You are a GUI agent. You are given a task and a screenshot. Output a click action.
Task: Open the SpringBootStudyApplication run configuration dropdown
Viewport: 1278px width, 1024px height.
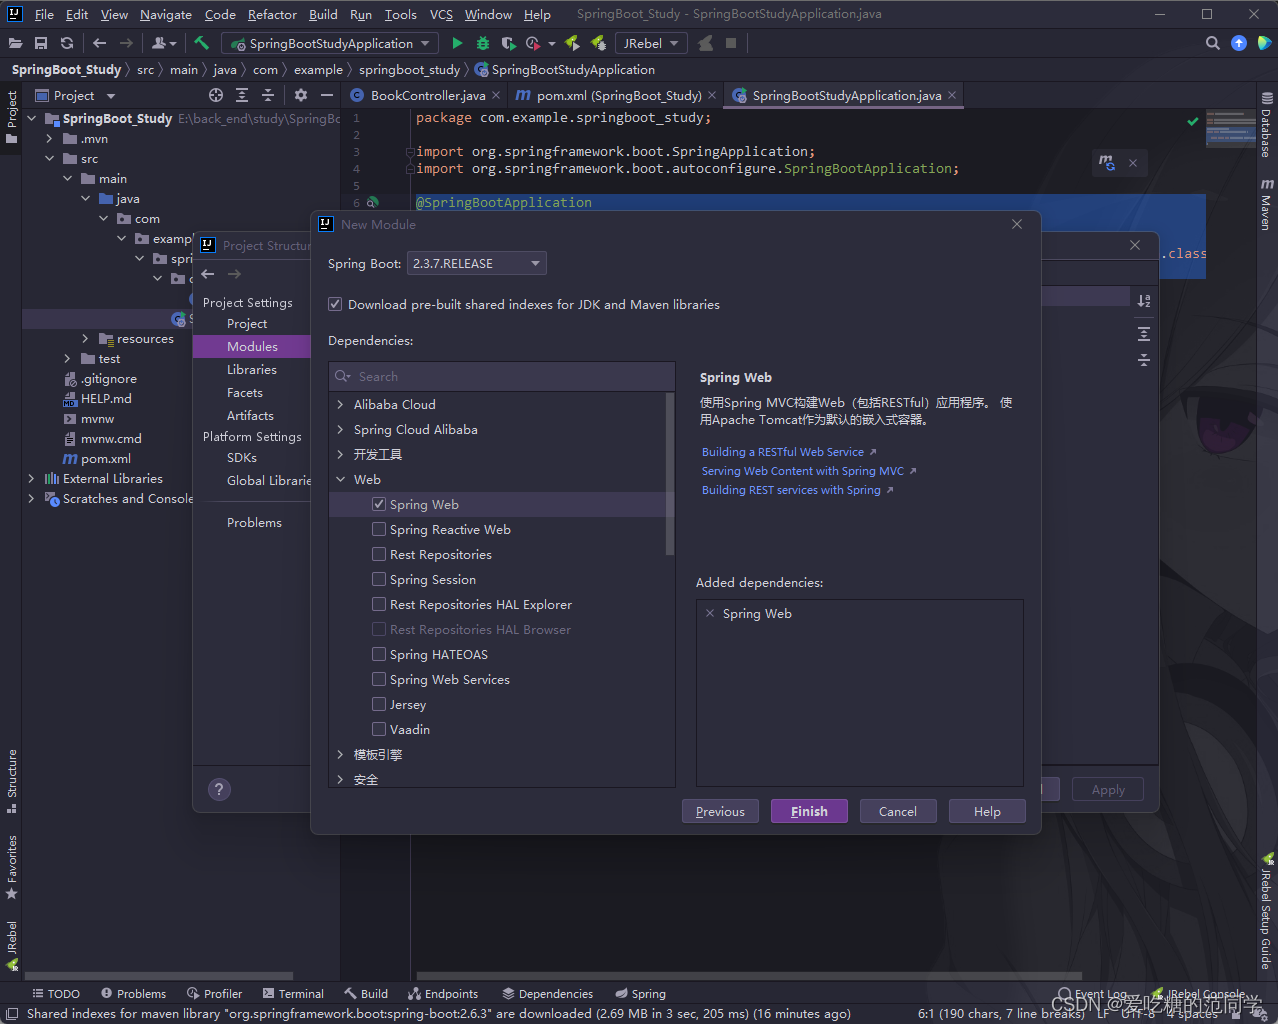tap(330, 43)
